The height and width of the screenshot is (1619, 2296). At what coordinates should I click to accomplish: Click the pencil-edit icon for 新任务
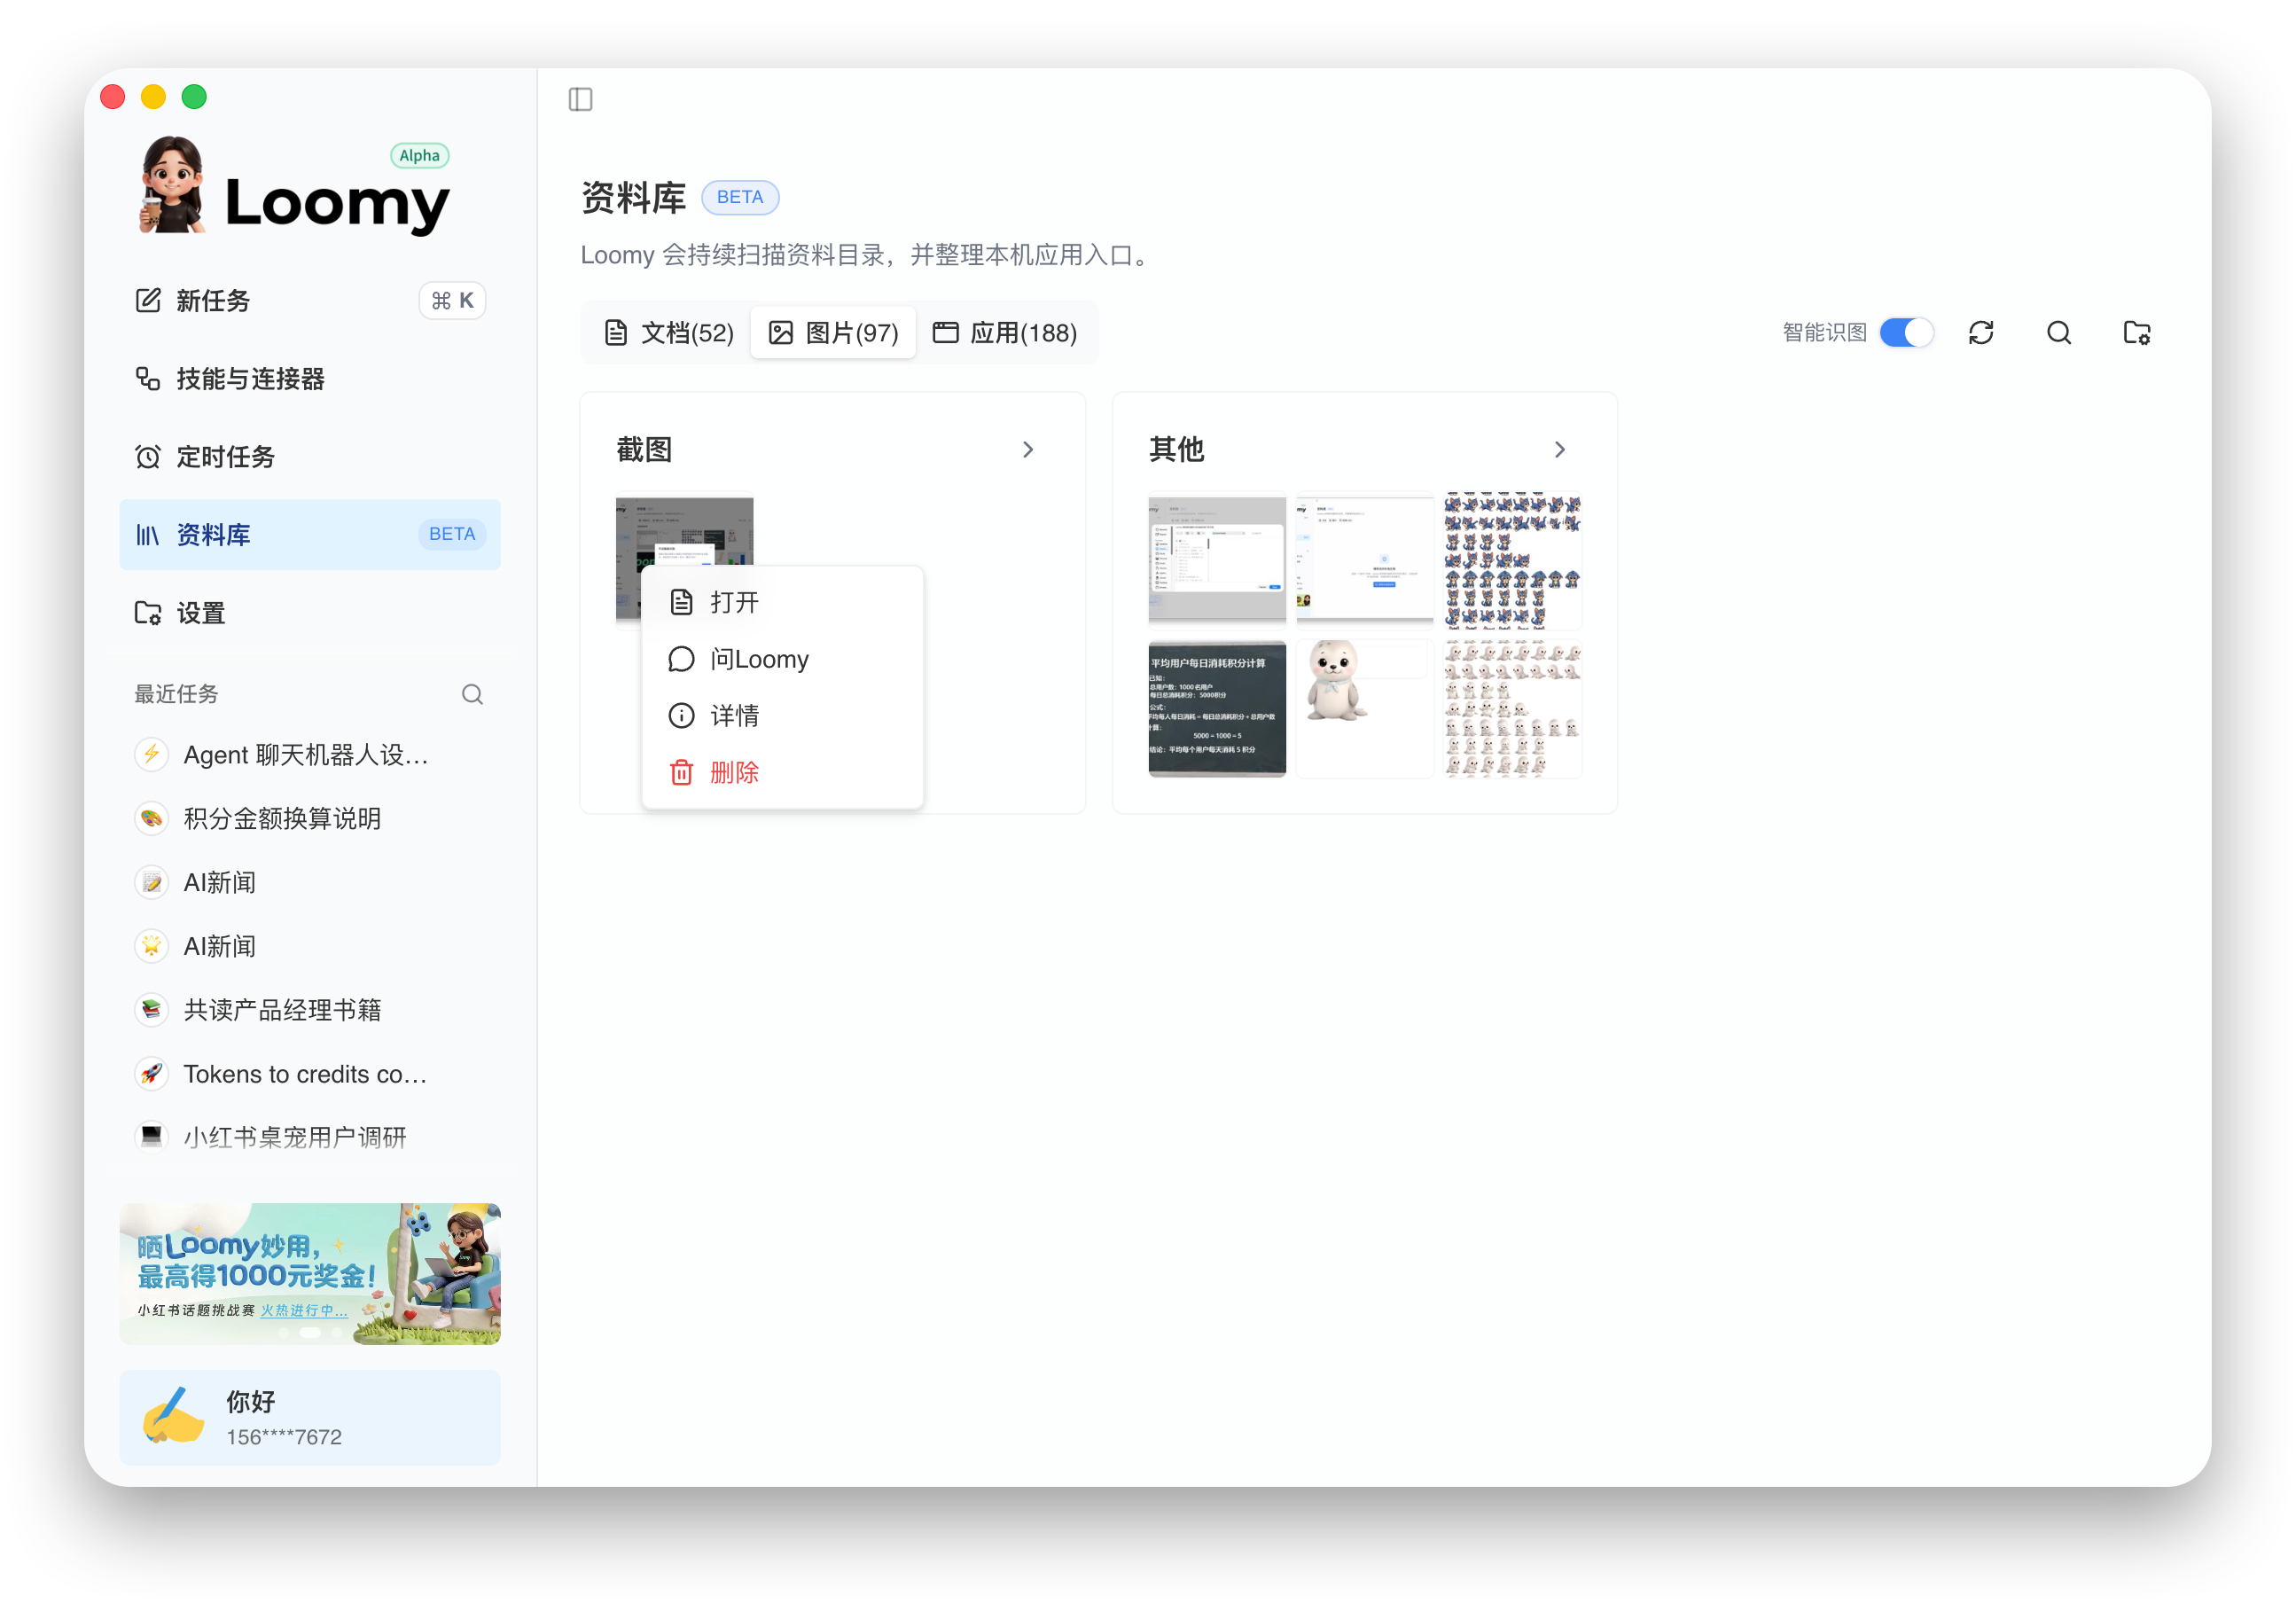click(148, 300)
